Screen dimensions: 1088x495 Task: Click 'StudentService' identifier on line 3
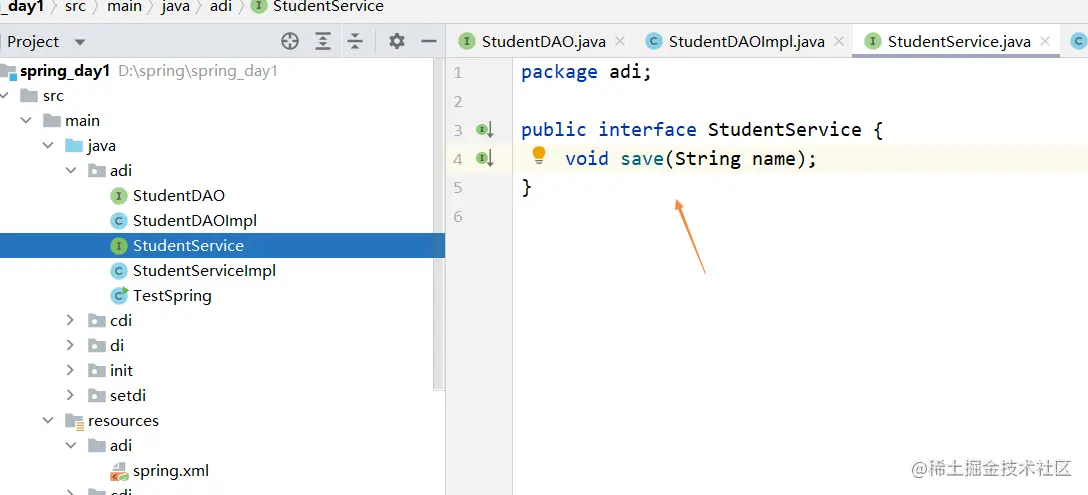click(x=784, y=130)
